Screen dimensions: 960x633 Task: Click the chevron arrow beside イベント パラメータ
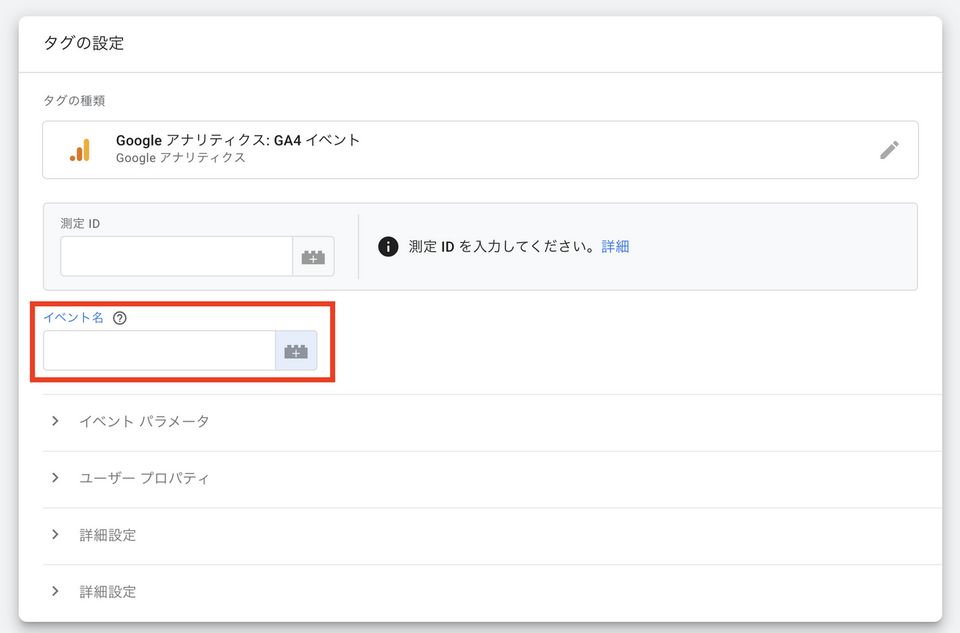point(56,421)
